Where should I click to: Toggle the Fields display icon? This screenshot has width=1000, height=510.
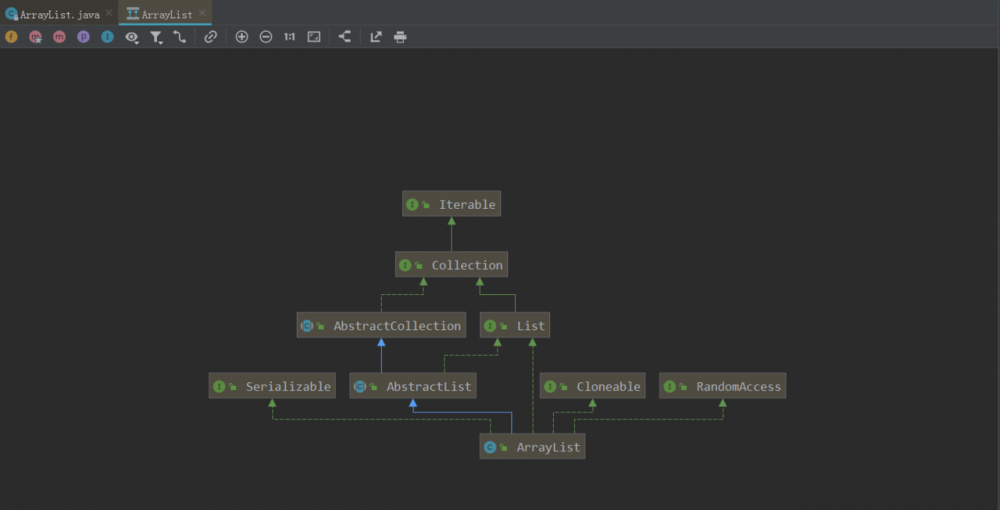(12, 37)
